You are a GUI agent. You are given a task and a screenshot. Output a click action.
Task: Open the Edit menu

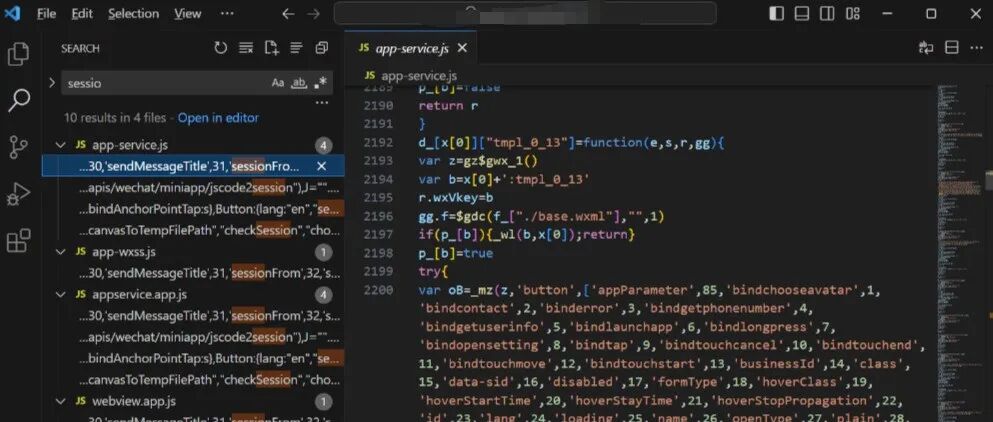coord(82,14)
